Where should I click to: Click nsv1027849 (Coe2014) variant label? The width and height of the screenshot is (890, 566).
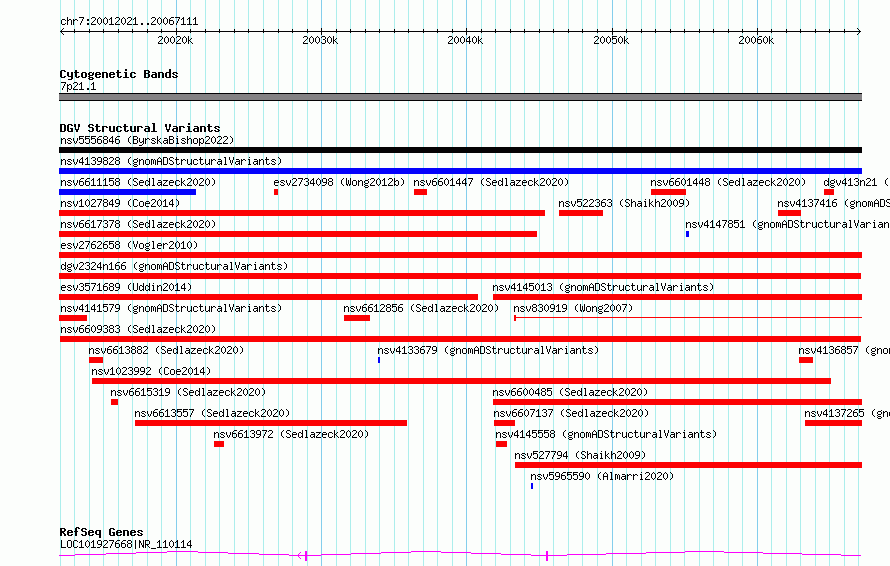[x=120, y=203]
